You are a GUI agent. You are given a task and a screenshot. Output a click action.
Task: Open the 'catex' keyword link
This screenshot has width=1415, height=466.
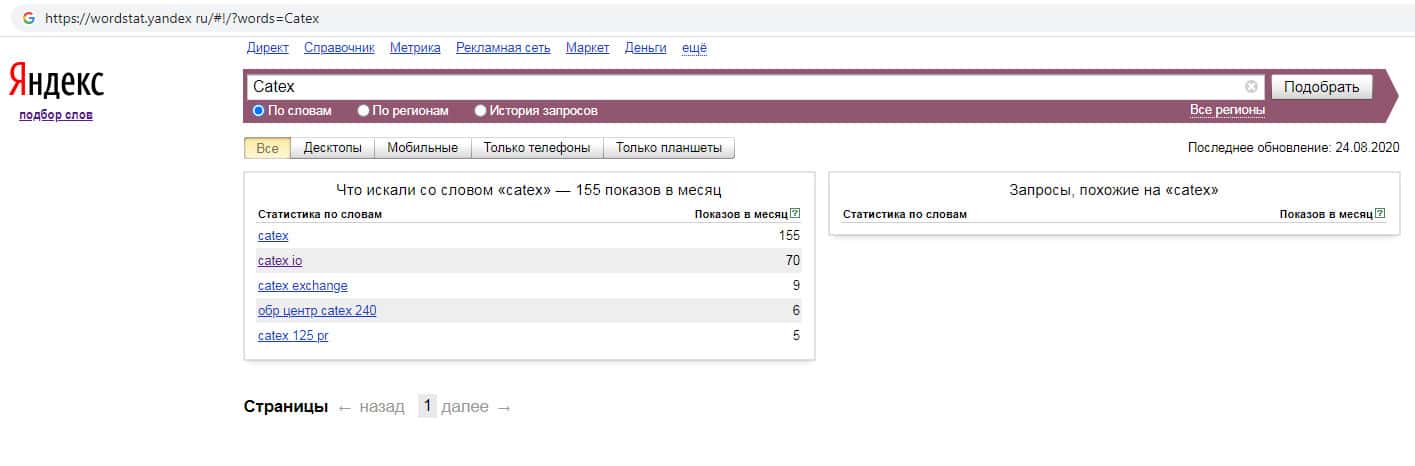273,236
